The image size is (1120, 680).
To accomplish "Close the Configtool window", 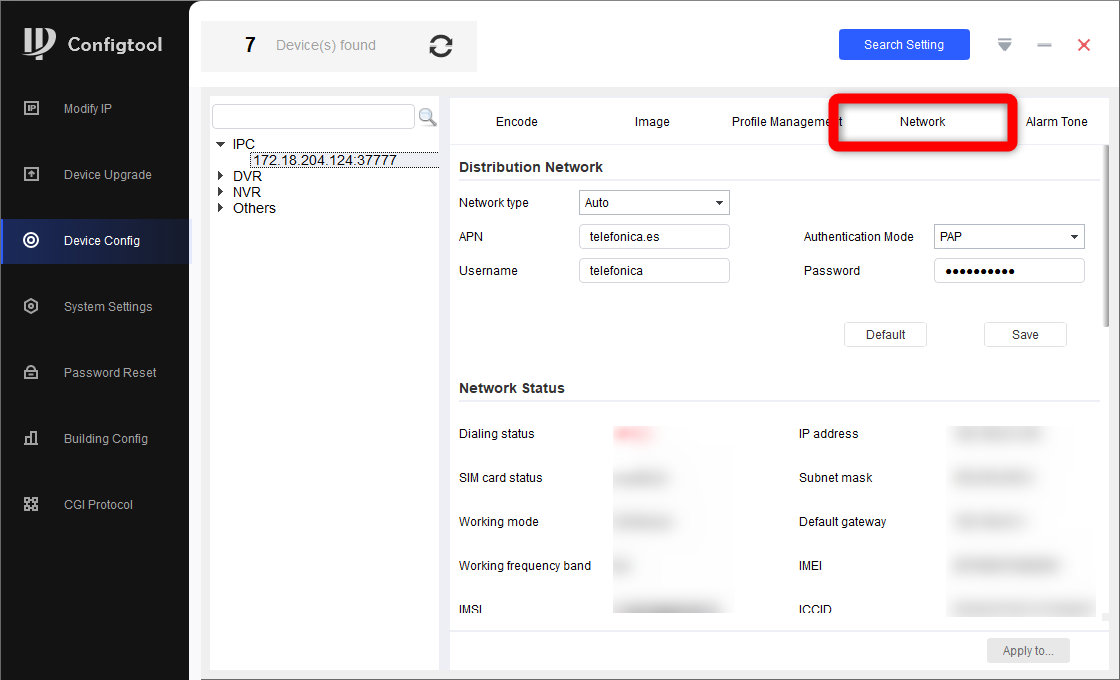I will pos(1084,45).
